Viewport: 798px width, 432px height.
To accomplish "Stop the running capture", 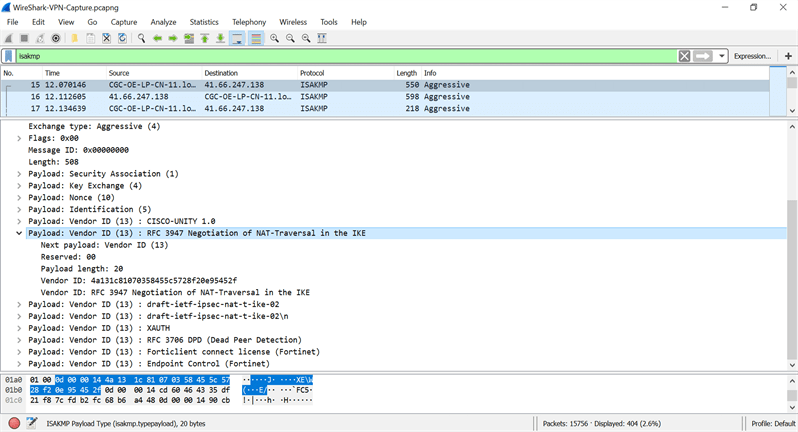I will tap(24, 38).
